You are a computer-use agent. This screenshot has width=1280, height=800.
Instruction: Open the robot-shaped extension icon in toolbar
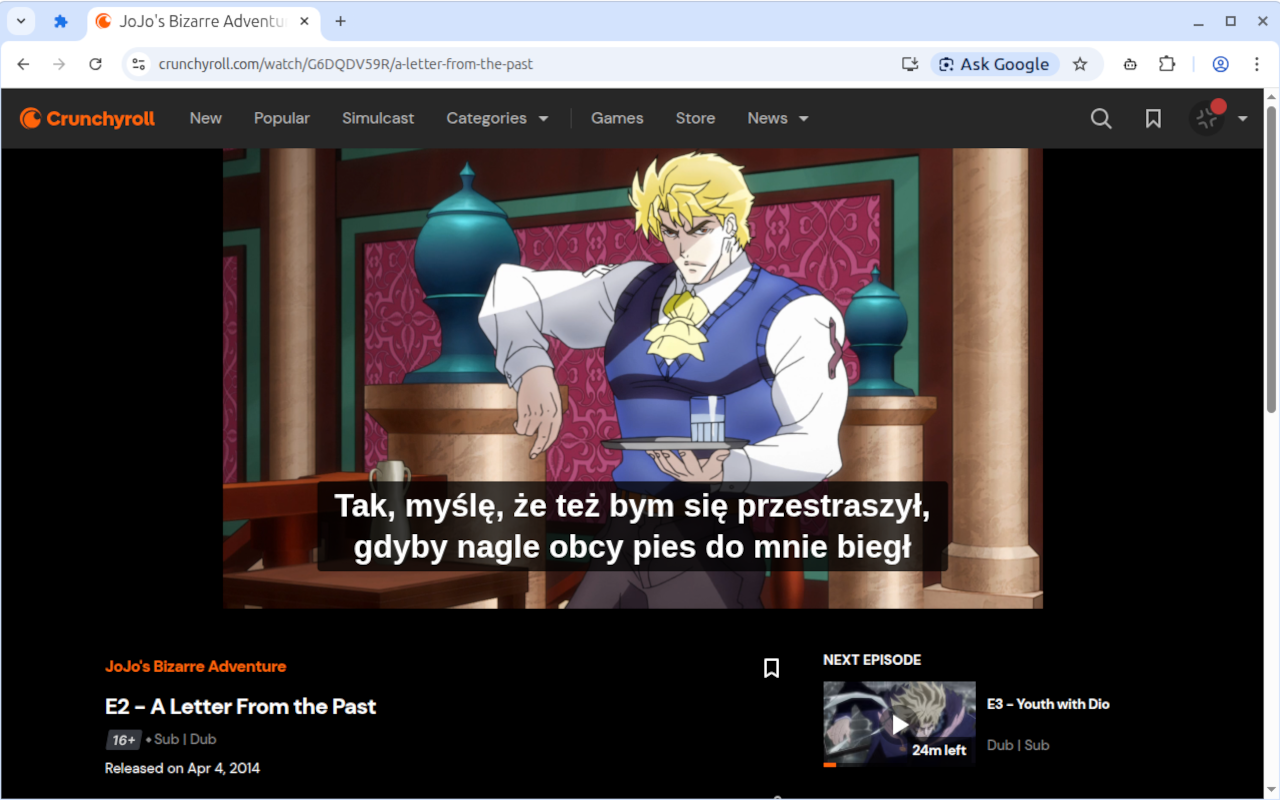[x=1130, y=64]
